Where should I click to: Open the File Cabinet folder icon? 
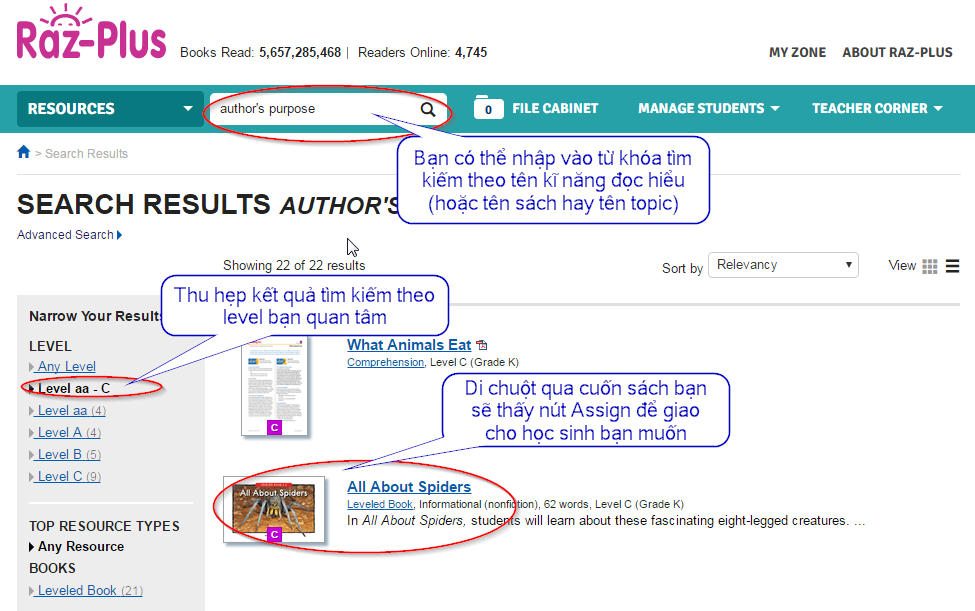(x=488, y=108)
